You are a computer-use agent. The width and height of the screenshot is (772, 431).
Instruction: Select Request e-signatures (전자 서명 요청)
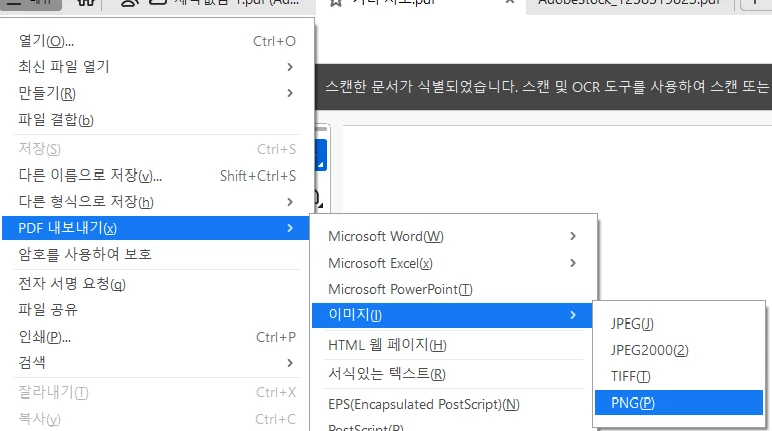point(157,284)
